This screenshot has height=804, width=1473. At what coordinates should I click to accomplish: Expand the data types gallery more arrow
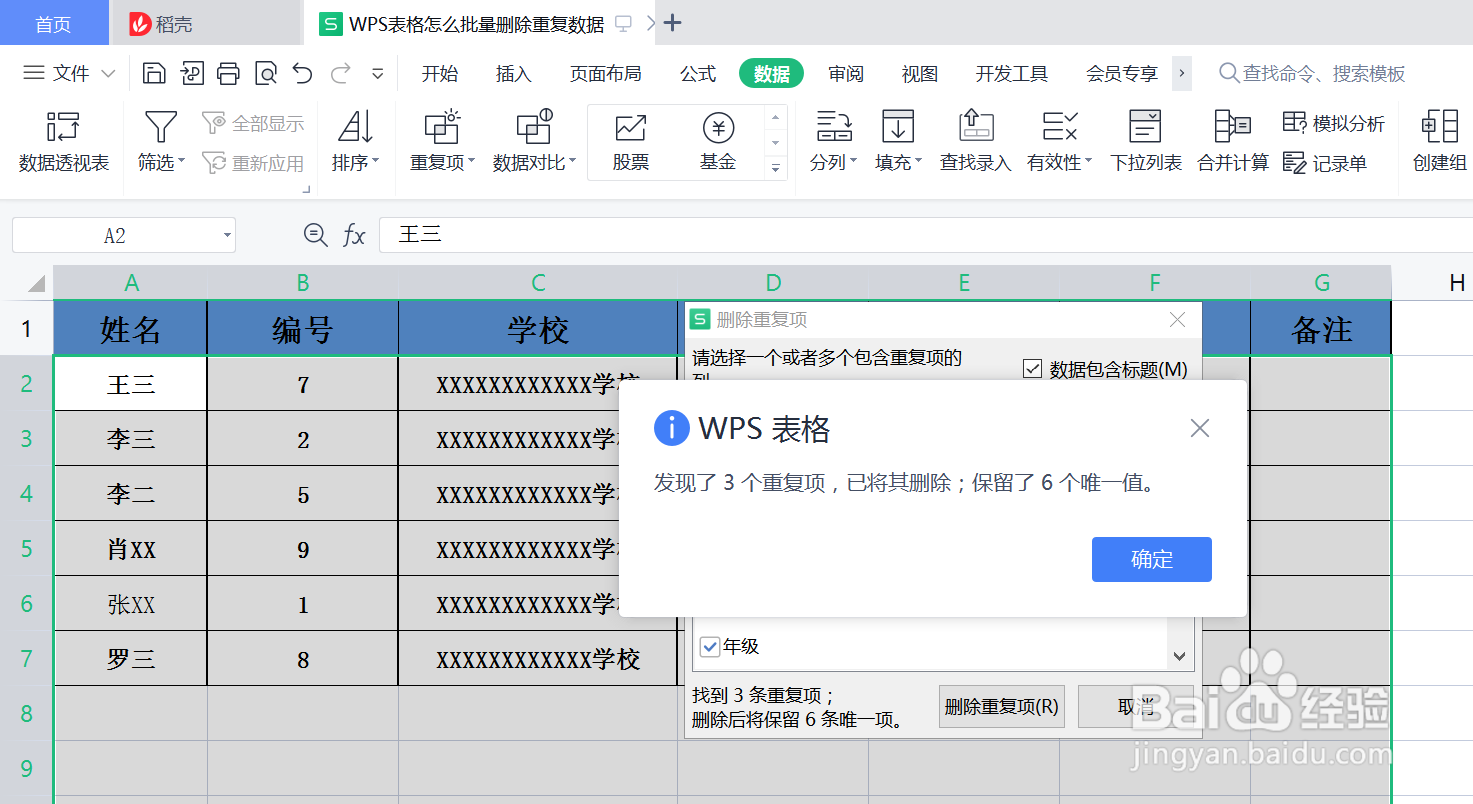pos(775,169)
